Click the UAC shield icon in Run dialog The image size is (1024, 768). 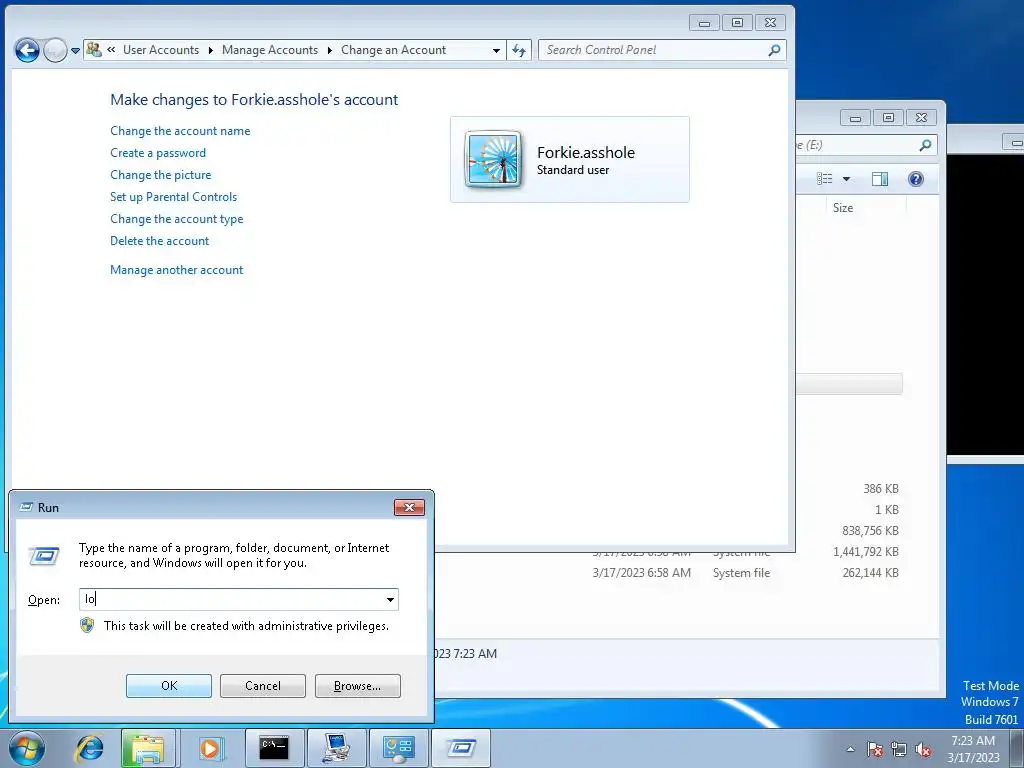click(87, 626)
